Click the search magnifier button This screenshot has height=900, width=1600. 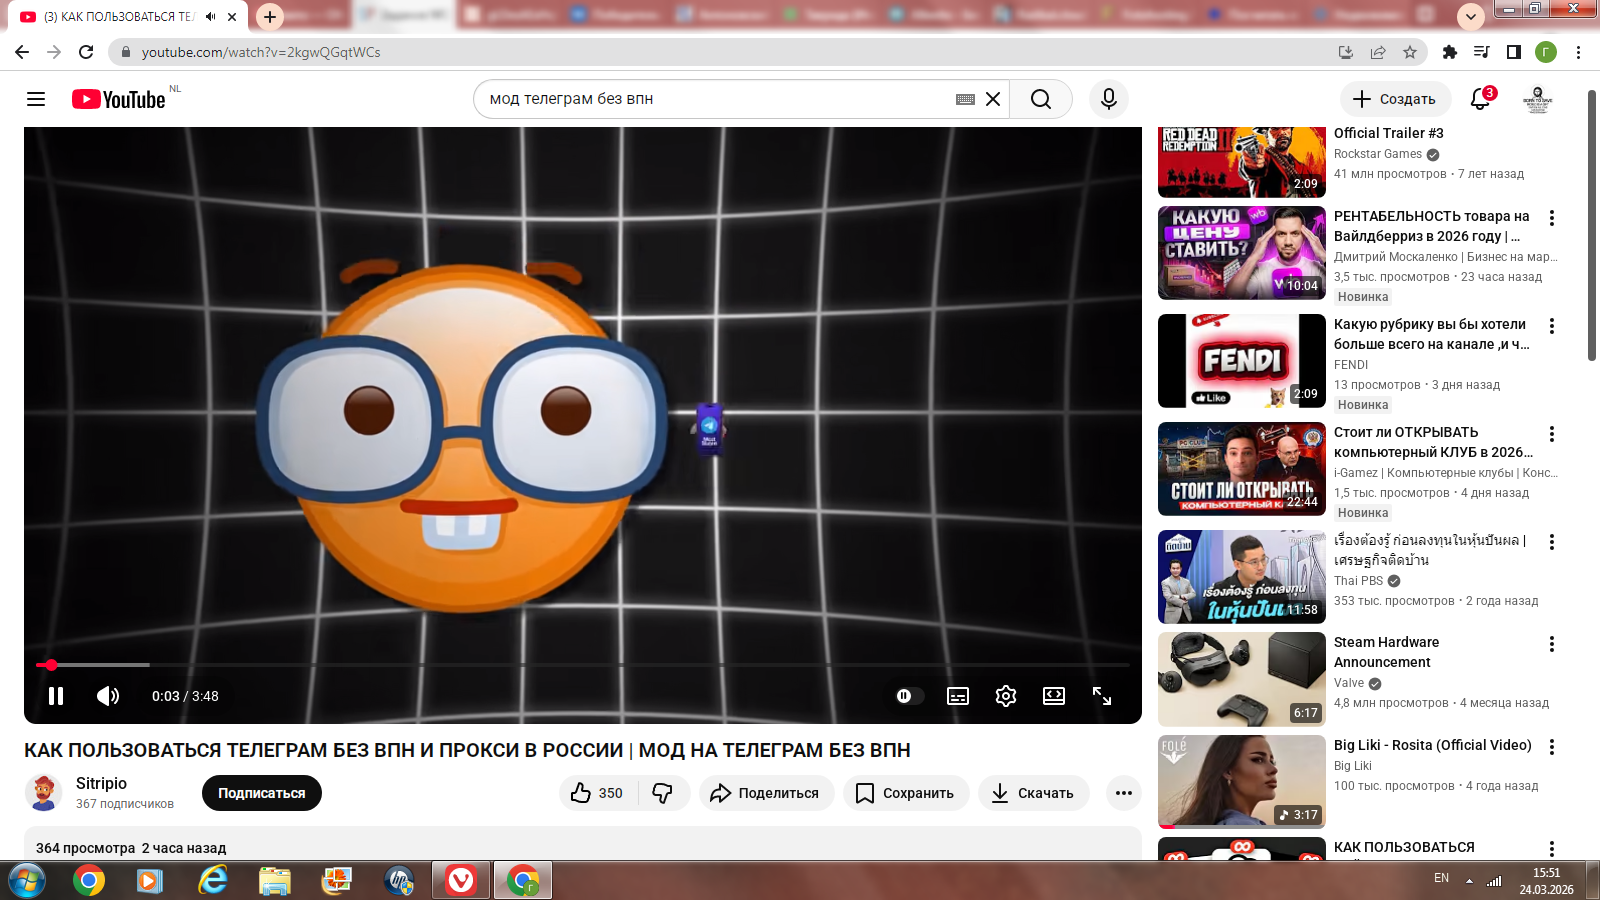(x=1040, y=99)
